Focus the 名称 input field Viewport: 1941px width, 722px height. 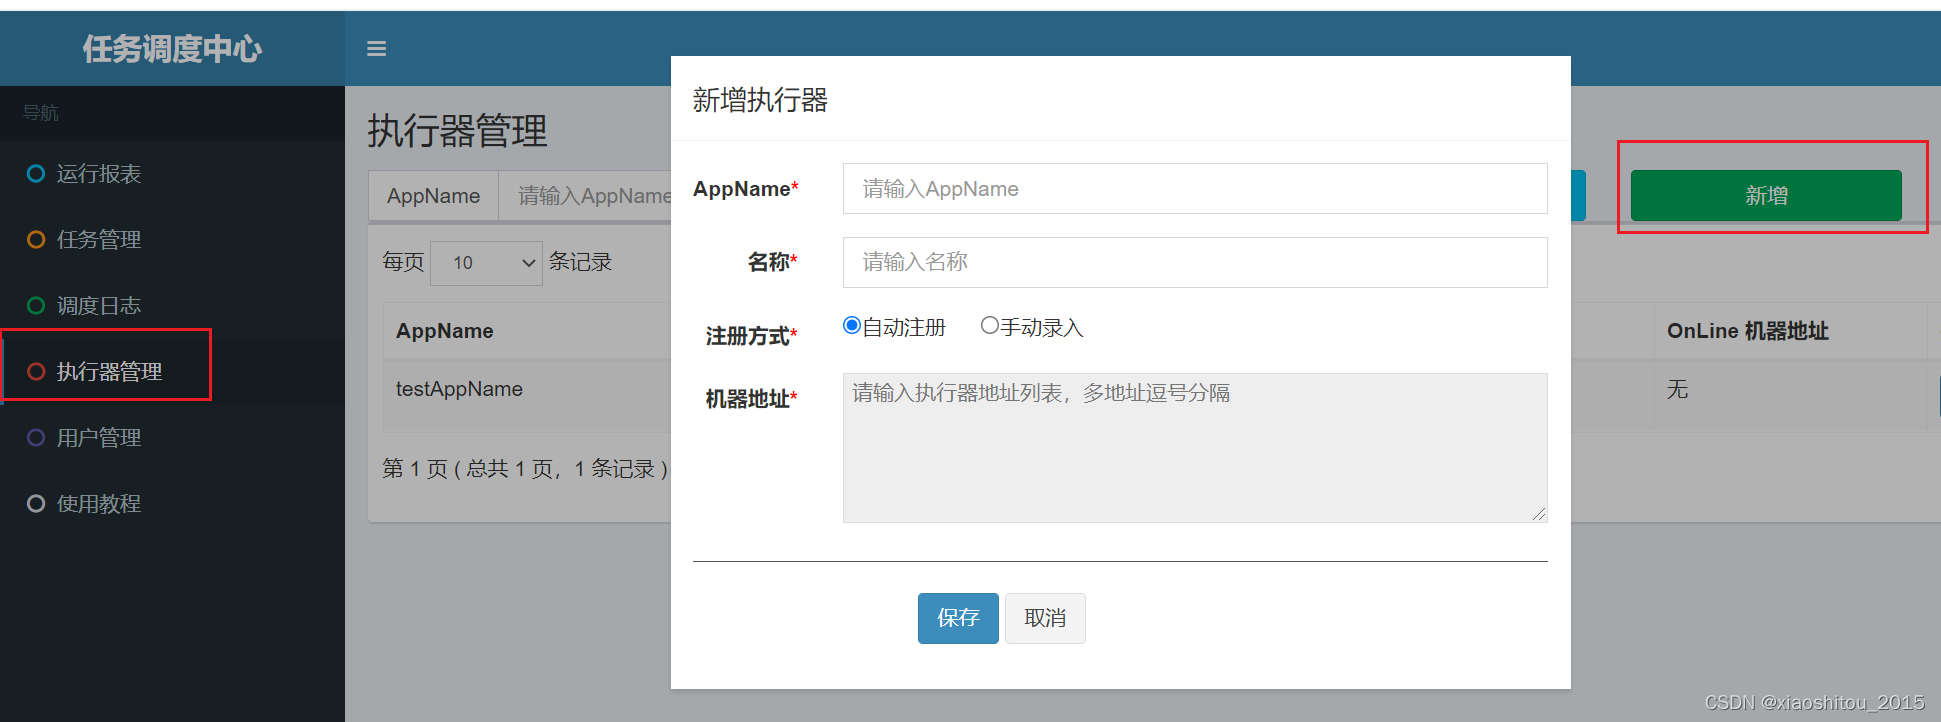coord(1195,262)
